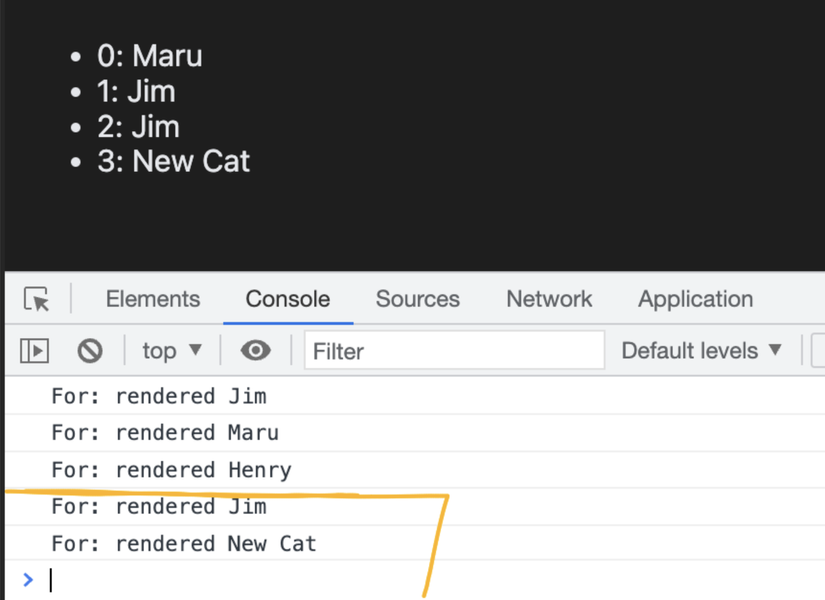Viewport: 825px width, 600px height.
Task: Open the Application tab
Action: pyautogui.click(x=695, y=299)
